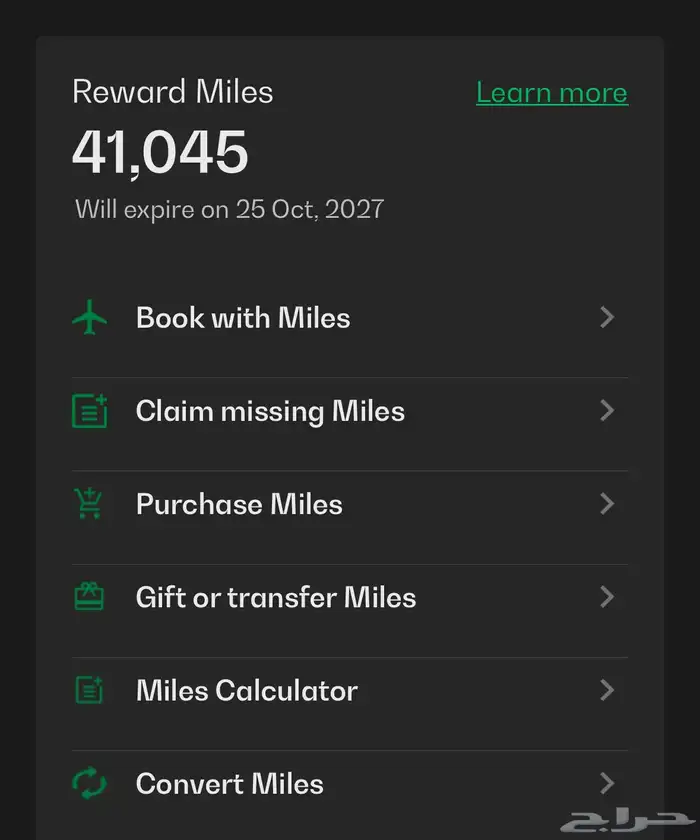Choose Gift or transfer Miles text
This screenshot has height=840, width=700.
(276, 597)
